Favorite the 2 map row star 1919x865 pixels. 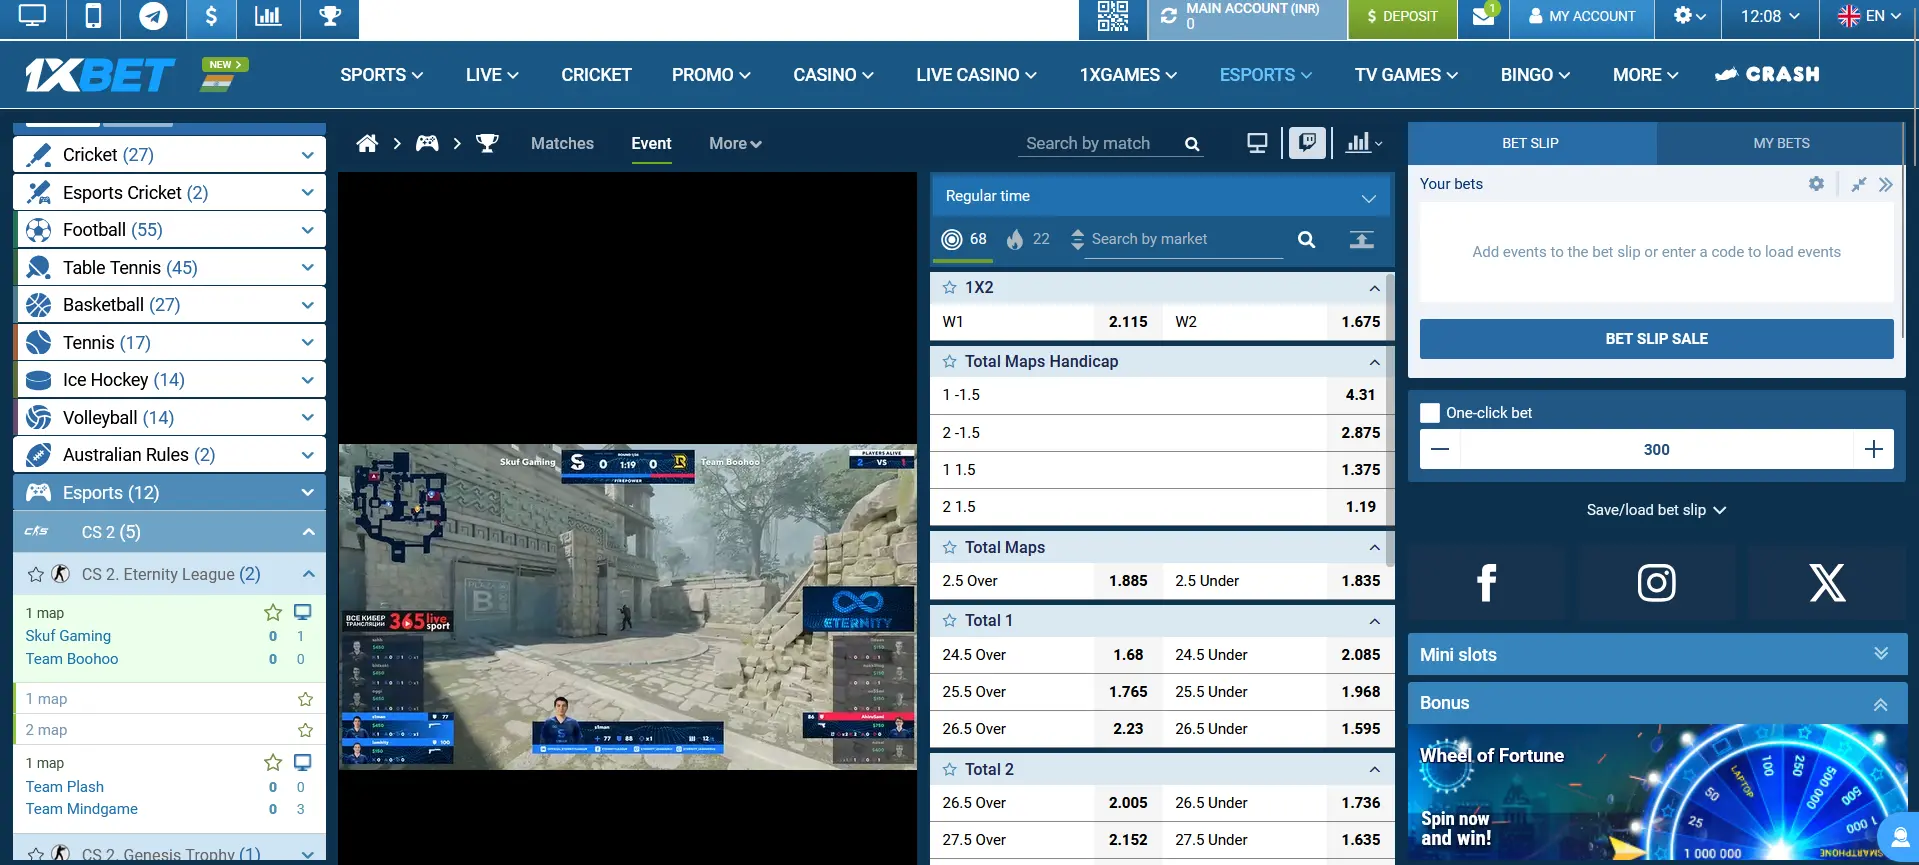click(305, 730)
